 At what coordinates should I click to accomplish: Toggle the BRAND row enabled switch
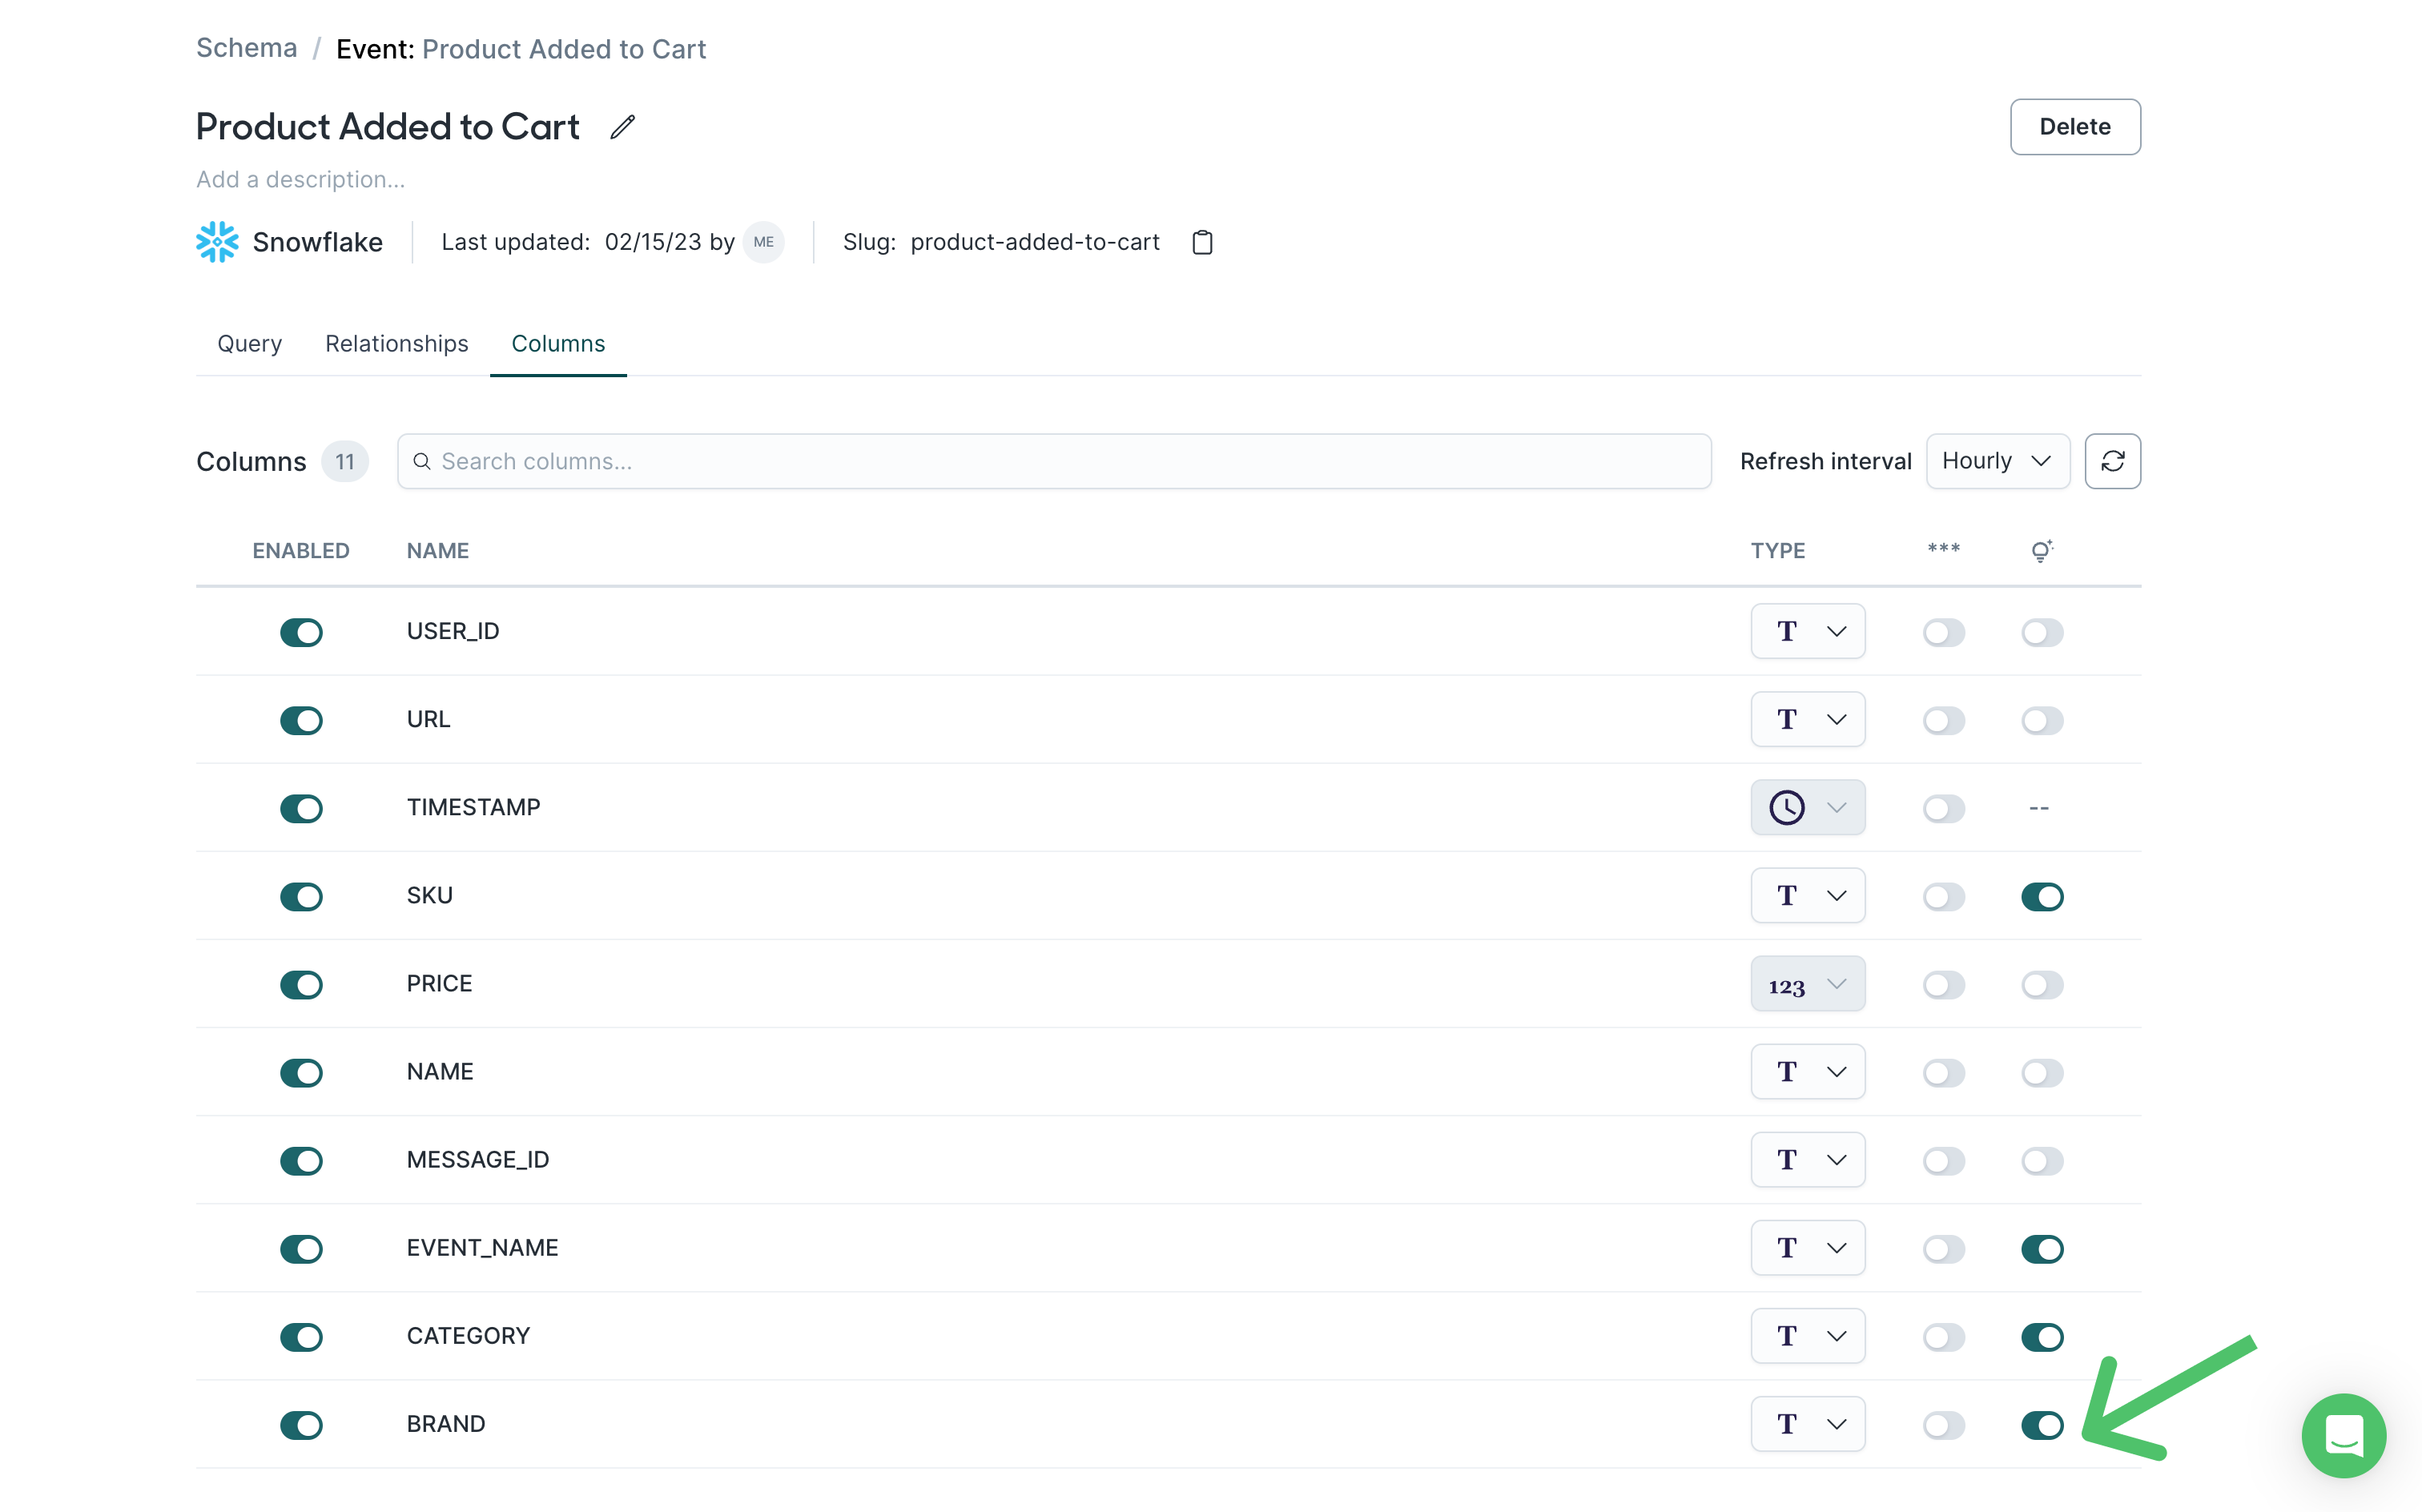pyautogui.click(x=303, y=1425)
